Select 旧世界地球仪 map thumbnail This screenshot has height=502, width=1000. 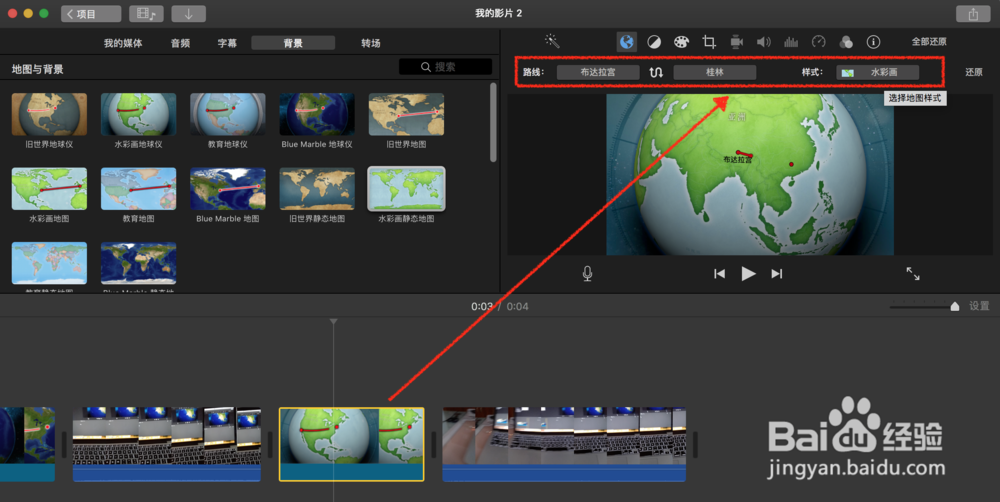point(49,114)
